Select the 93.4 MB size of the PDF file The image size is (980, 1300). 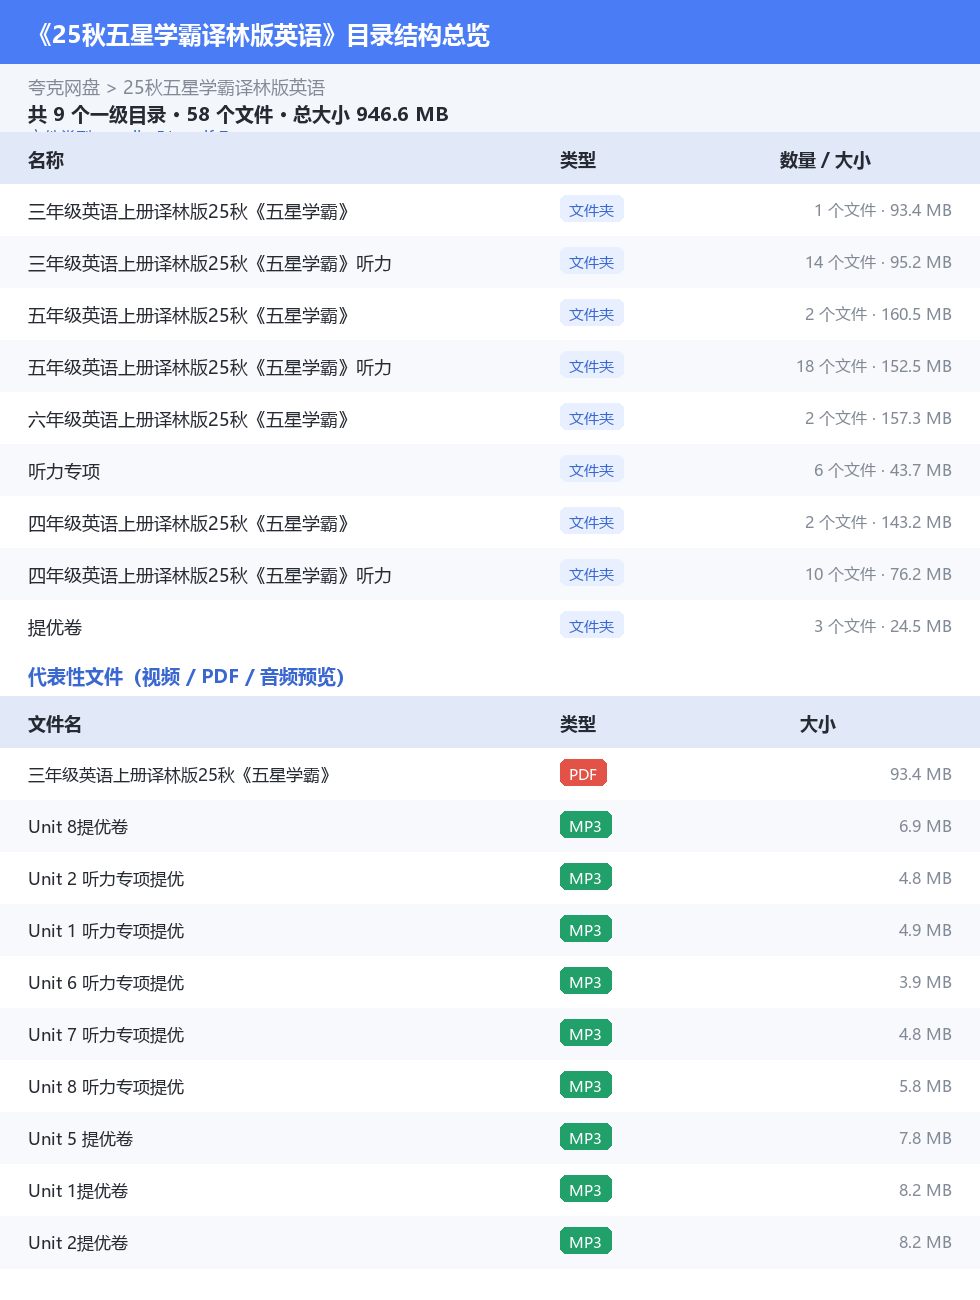coord(921,774)
